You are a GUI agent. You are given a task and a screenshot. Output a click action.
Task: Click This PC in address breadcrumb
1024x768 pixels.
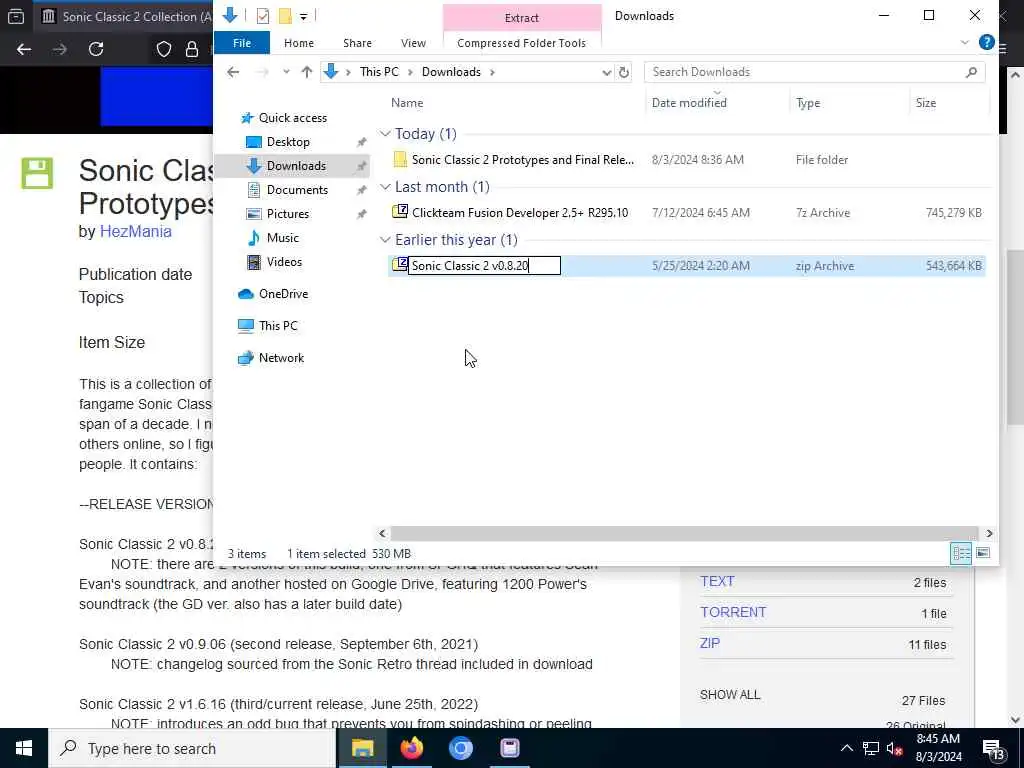pos(379,72)
